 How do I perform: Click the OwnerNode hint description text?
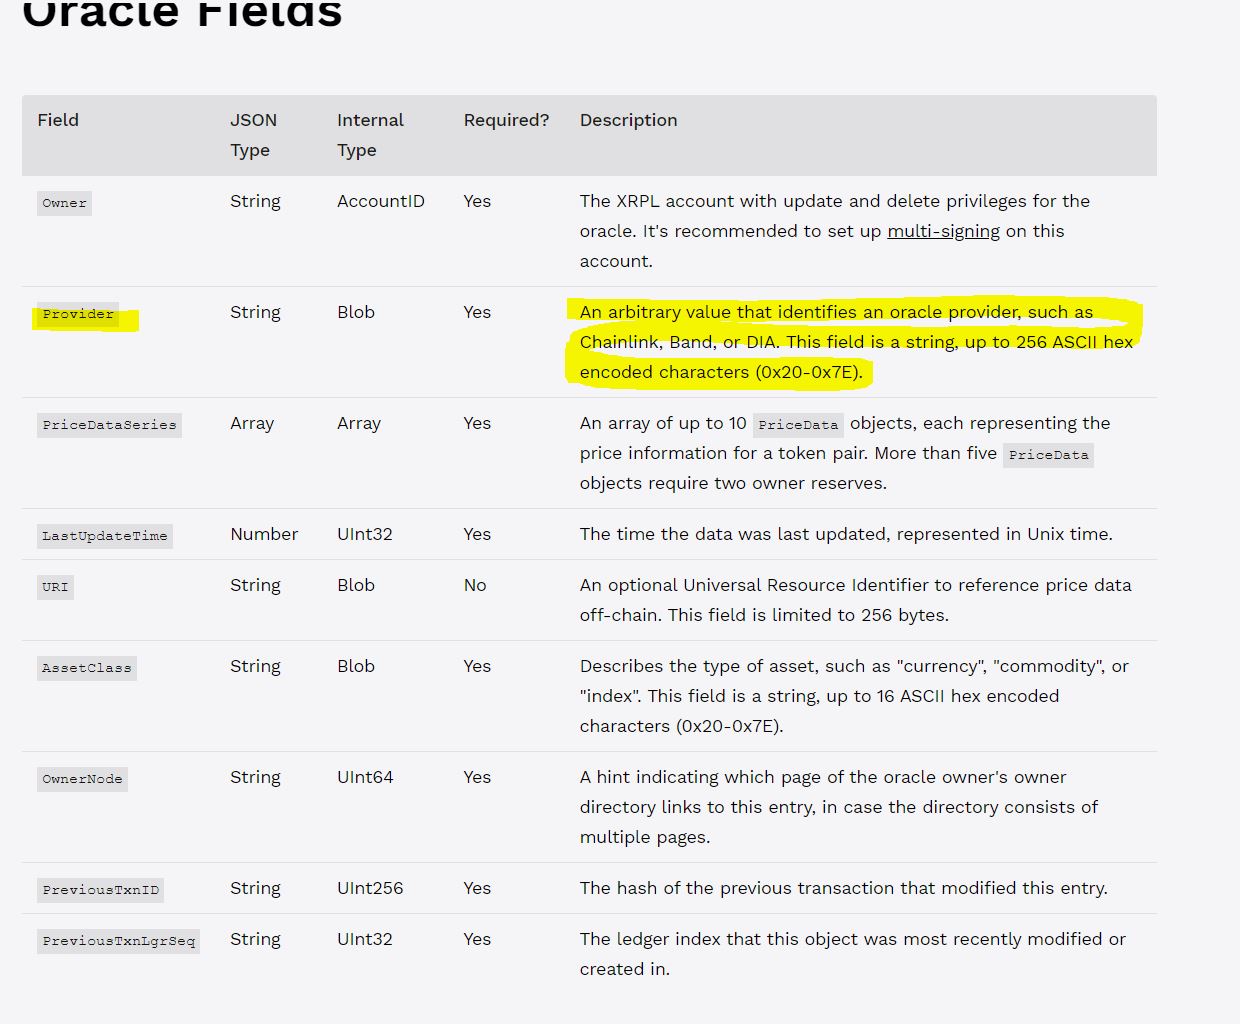tap(839, 807)
